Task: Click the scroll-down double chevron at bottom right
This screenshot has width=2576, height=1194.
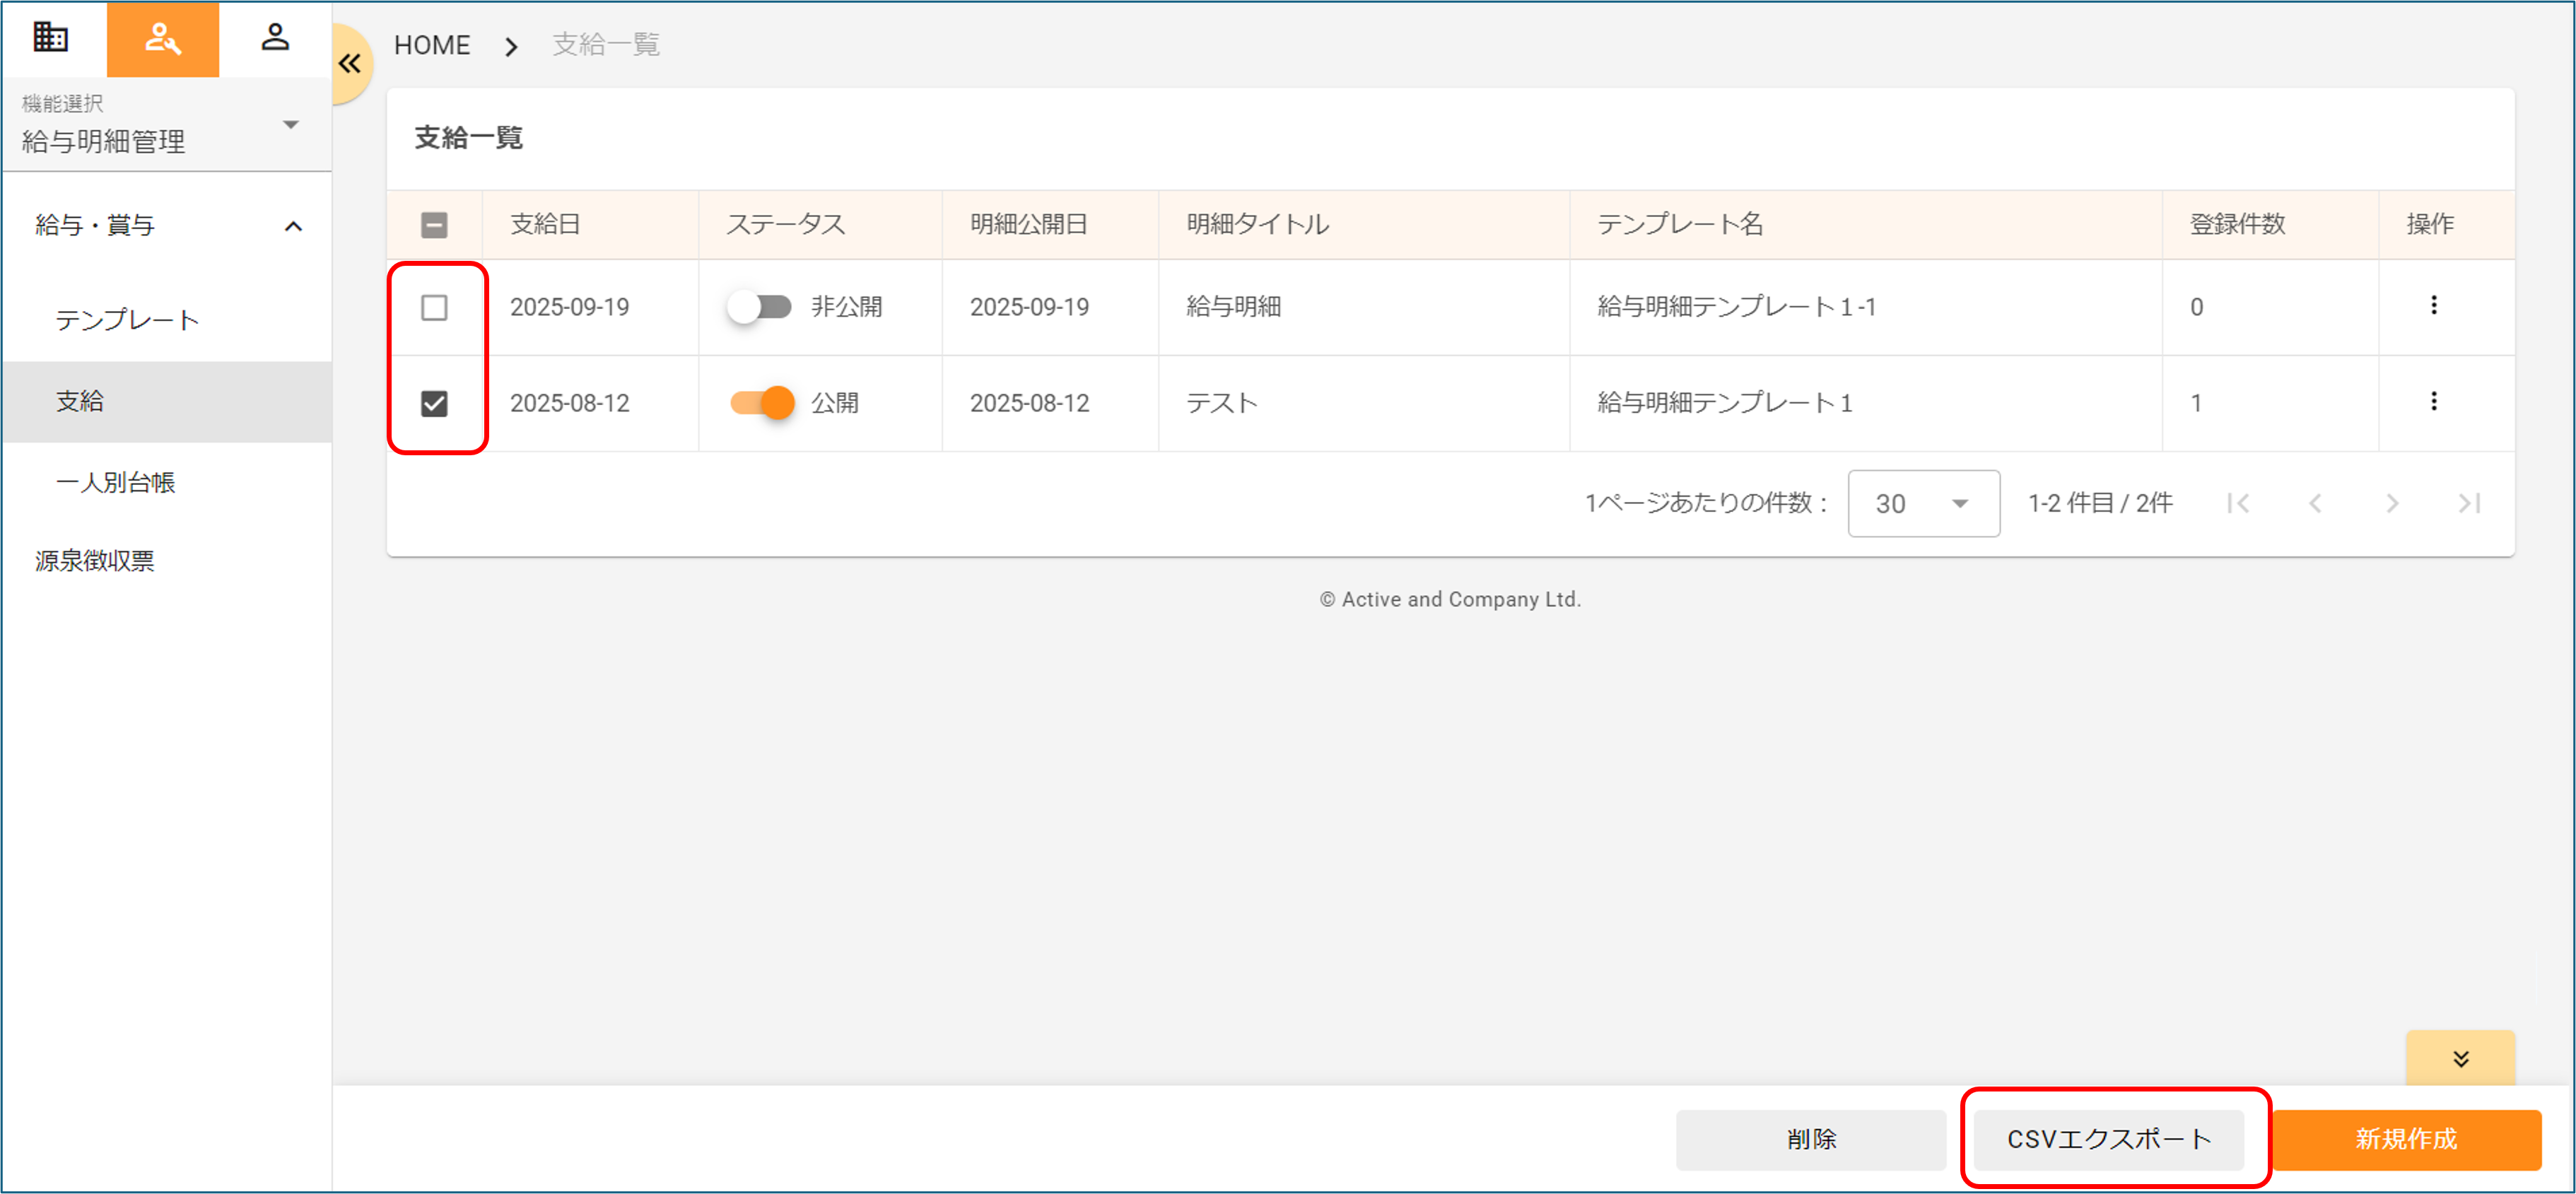Action: click(2460, 1059)
